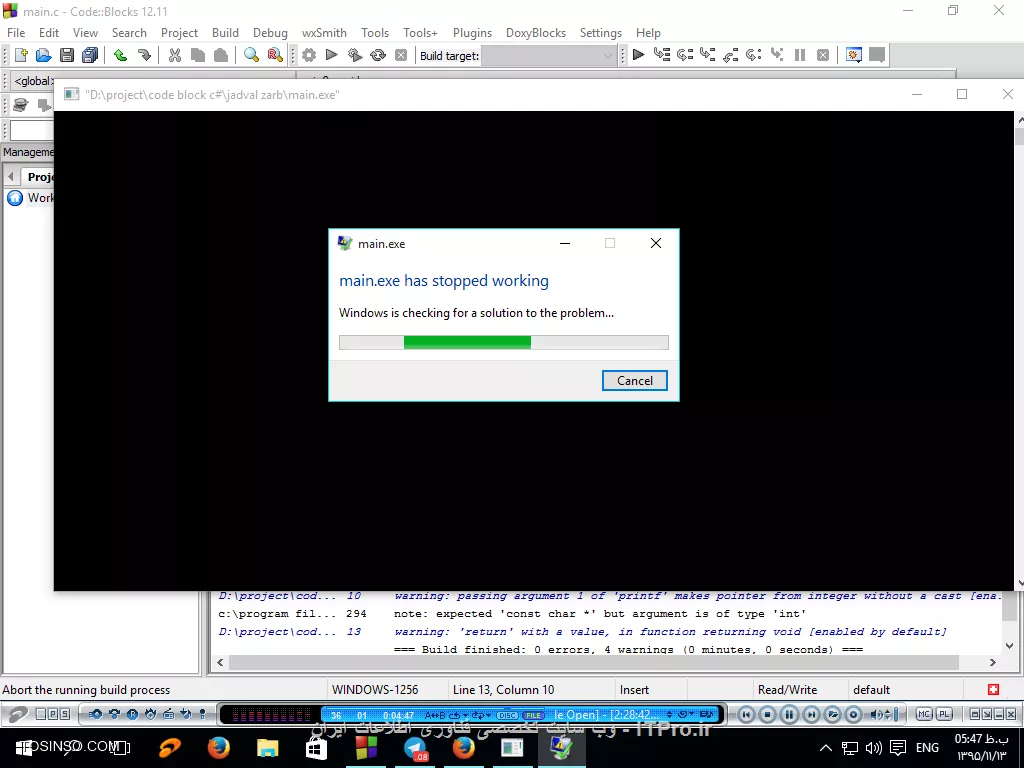
Task: Adjust the media player volume slider
Action: [x=895, y=714]
